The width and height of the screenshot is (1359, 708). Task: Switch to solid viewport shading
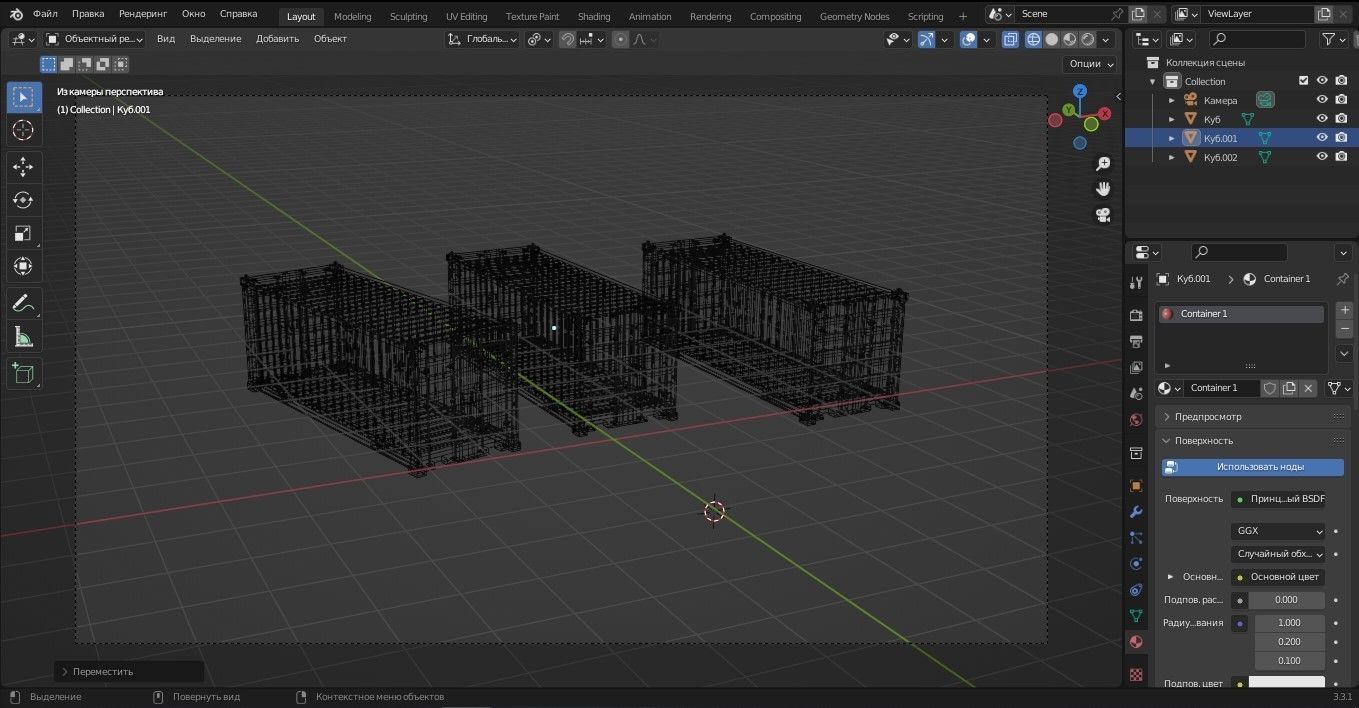1052,39
